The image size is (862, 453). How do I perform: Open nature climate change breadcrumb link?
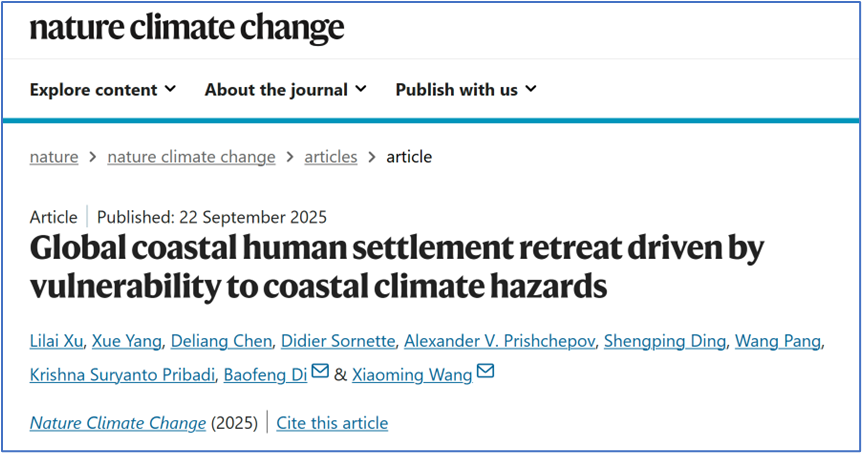point(191,157)
